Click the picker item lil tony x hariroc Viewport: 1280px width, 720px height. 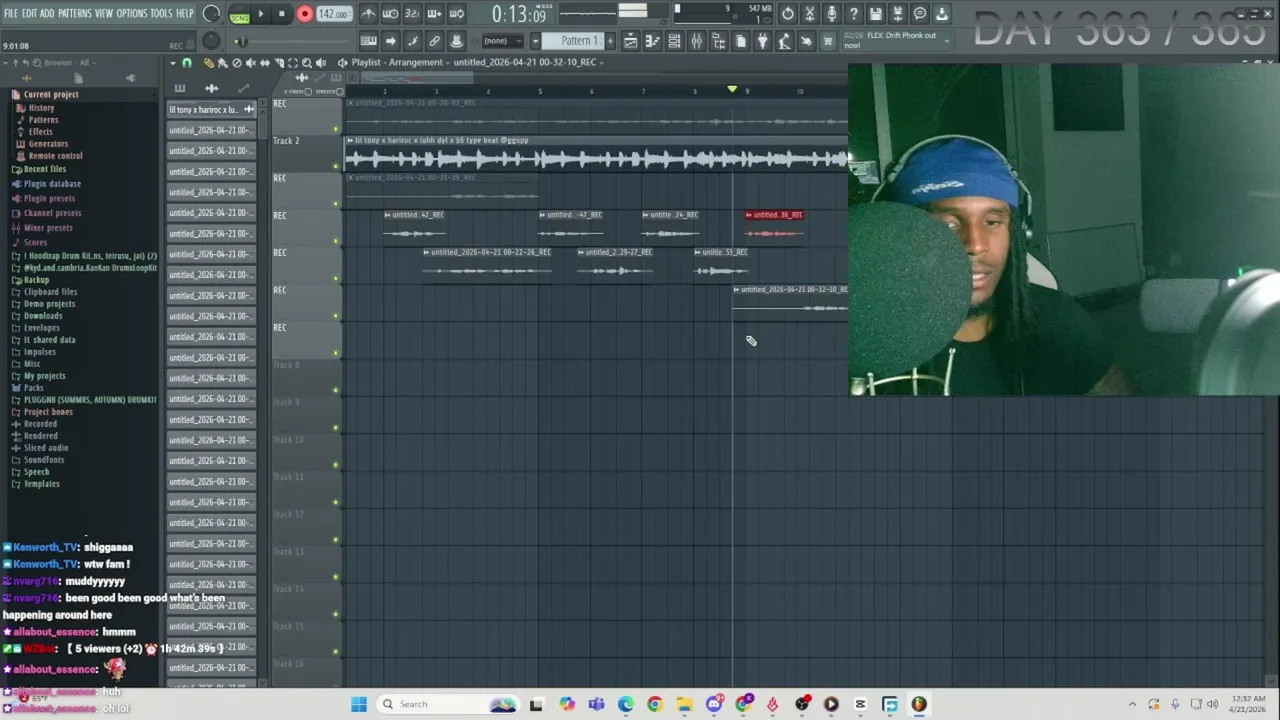(x=211, y=110)
